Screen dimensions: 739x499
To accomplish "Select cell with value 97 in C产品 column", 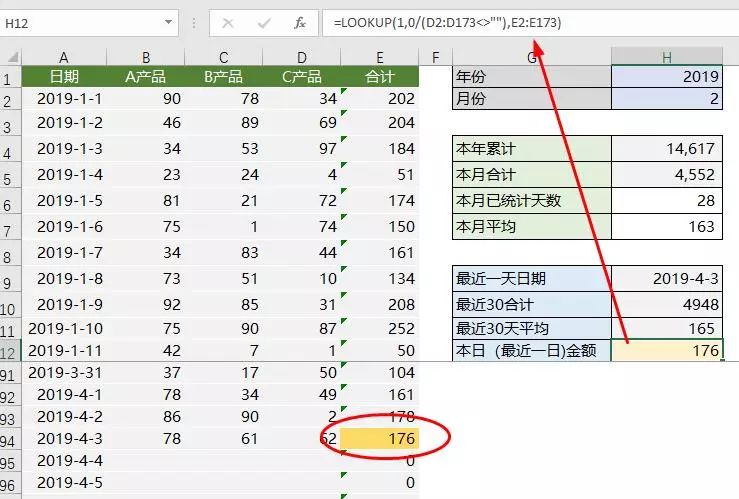I will [302, 149].
